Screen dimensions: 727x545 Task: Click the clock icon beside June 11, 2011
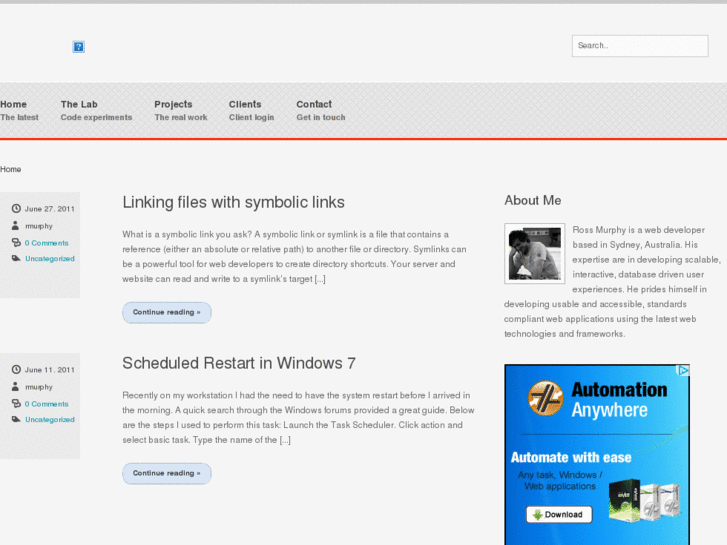pos(16,370)
